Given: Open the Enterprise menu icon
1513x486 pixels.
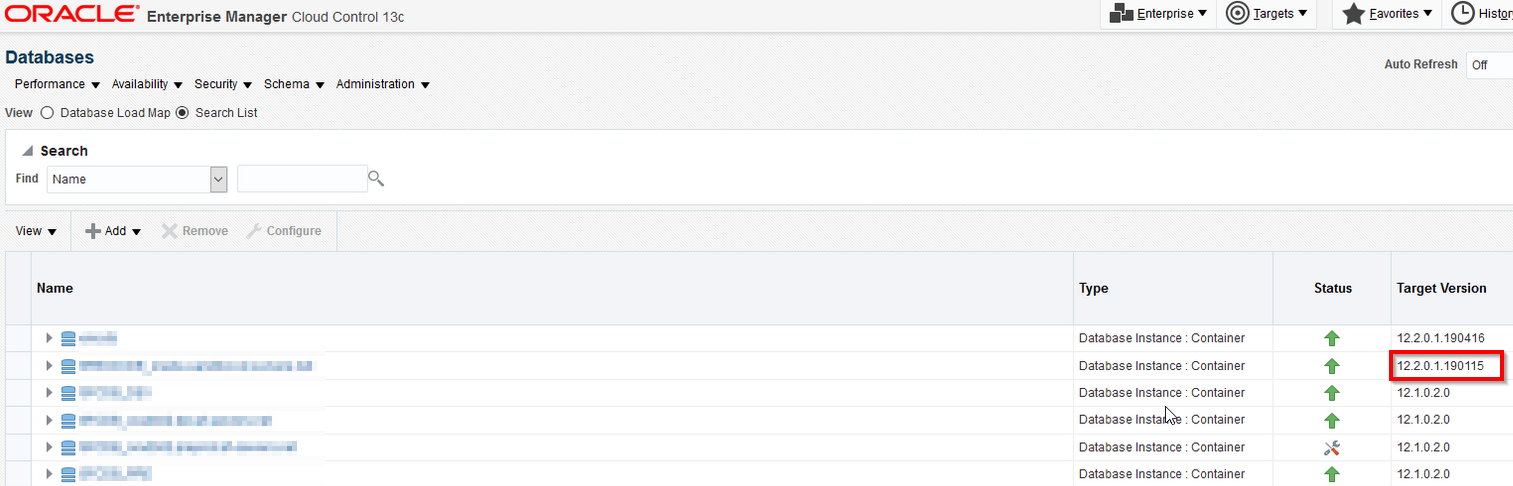Looking at the screenshot, I should tap(1121, 14).
